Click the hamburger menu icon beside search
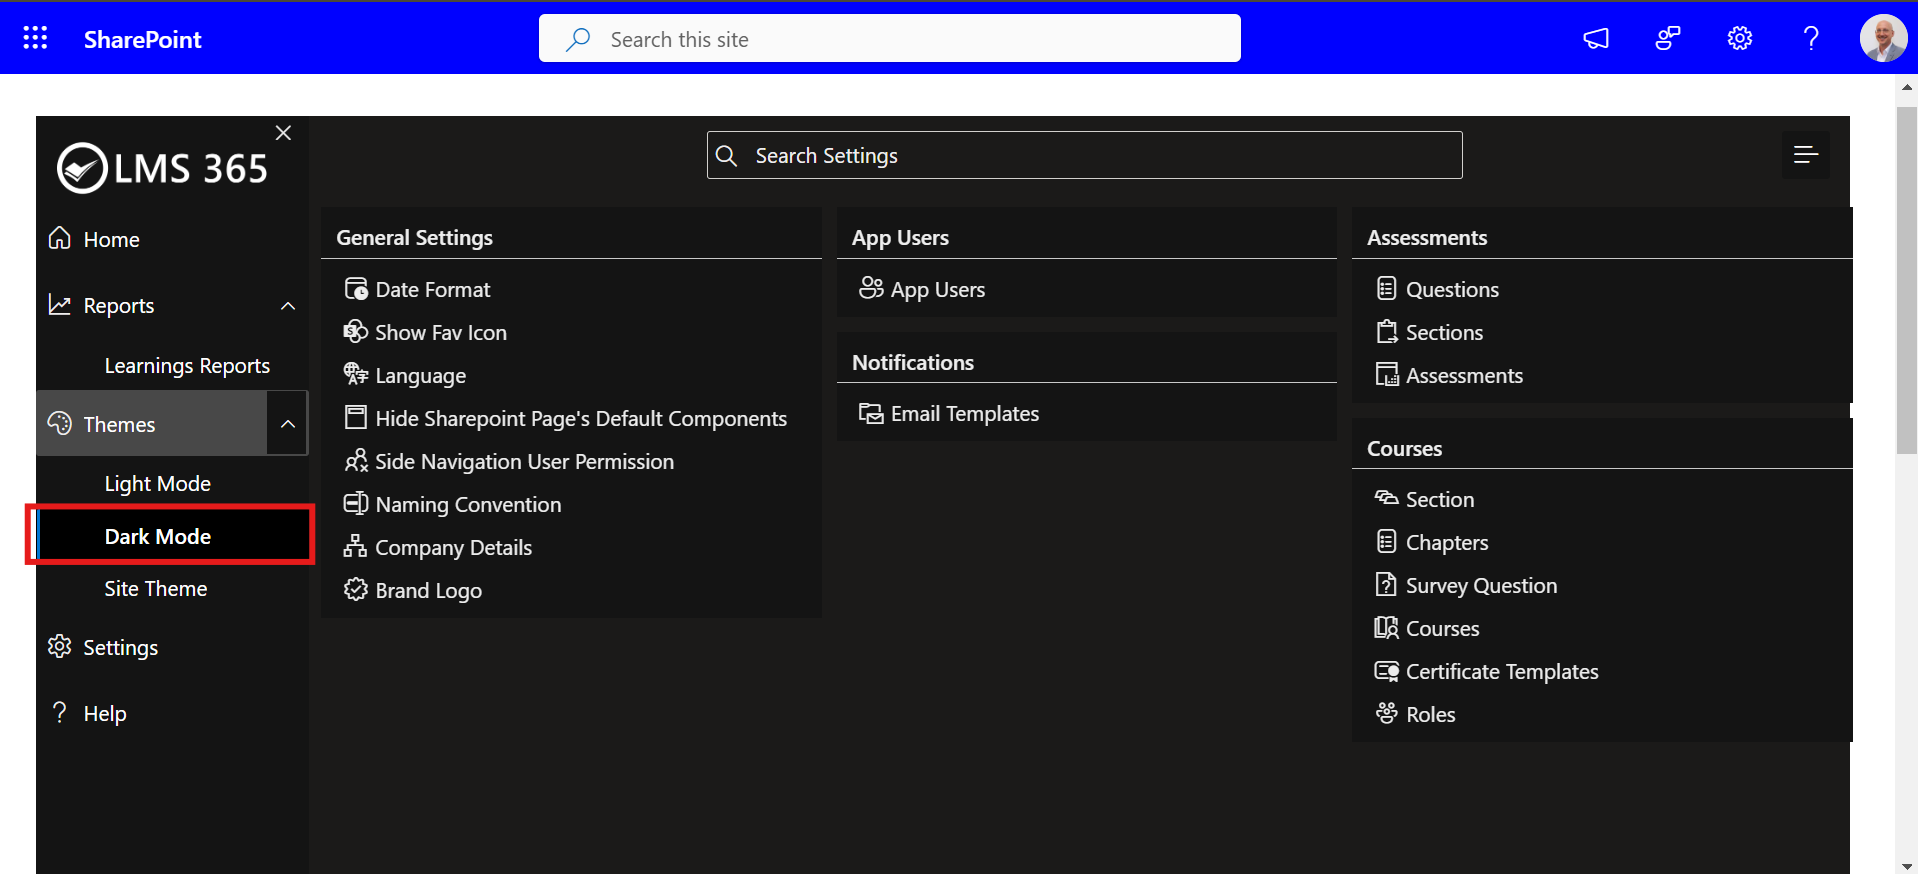The image size is (1918, 874). coord(1805,155)
